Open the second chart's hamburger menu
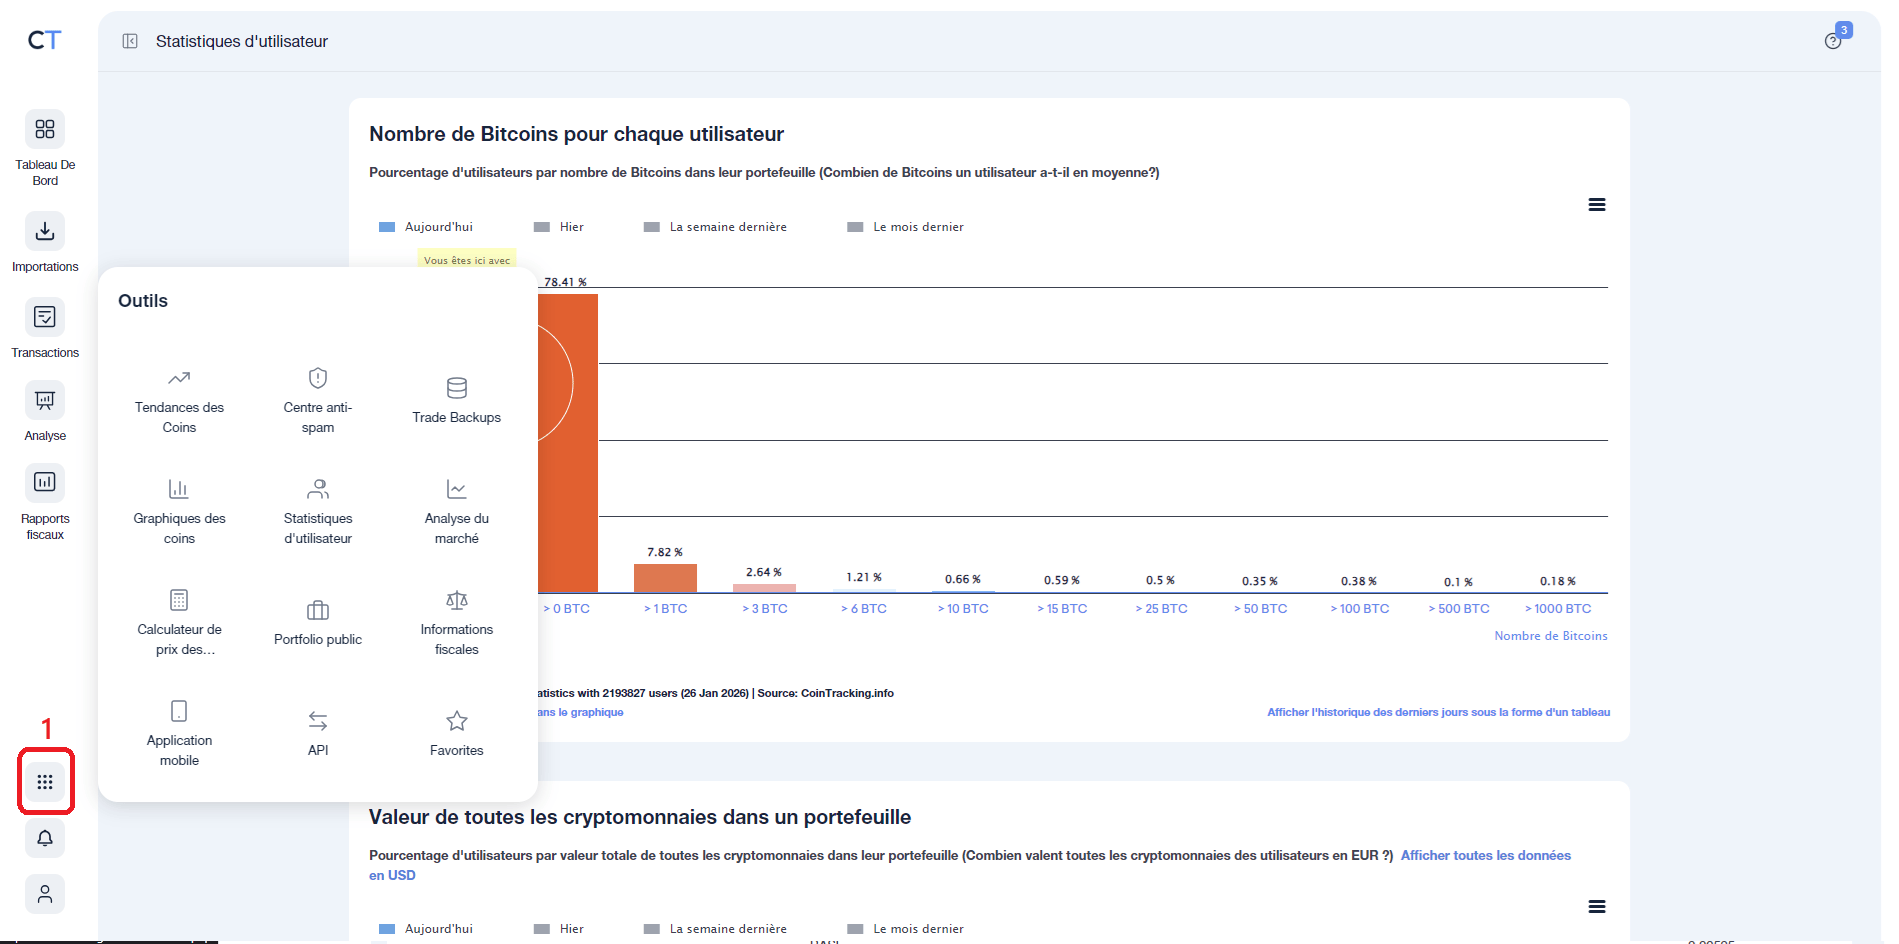1899x944 pixels. coord(1596,907)
